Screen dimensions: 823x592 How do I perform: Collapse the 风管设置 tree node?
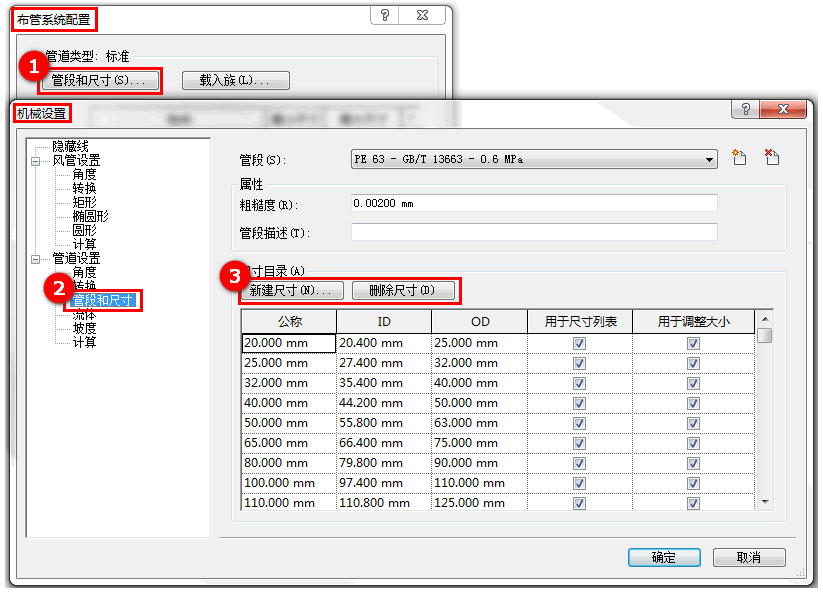36,161
